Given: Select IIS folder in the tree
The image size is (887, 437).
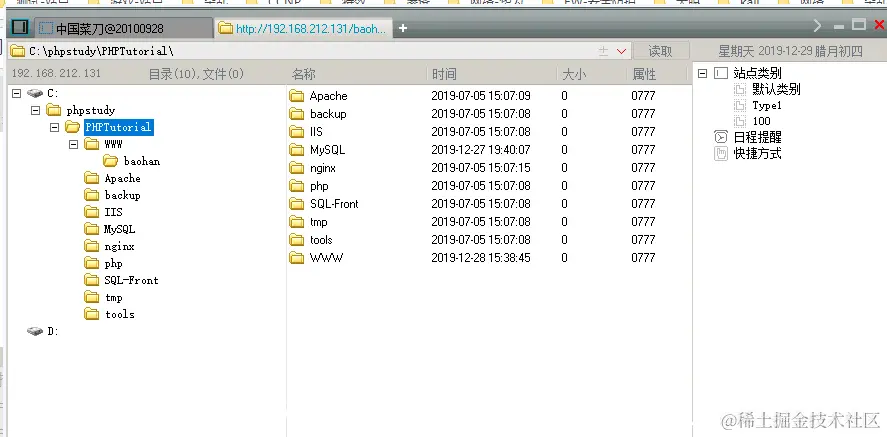Looking at the screenshot, I should coord(113,212).
